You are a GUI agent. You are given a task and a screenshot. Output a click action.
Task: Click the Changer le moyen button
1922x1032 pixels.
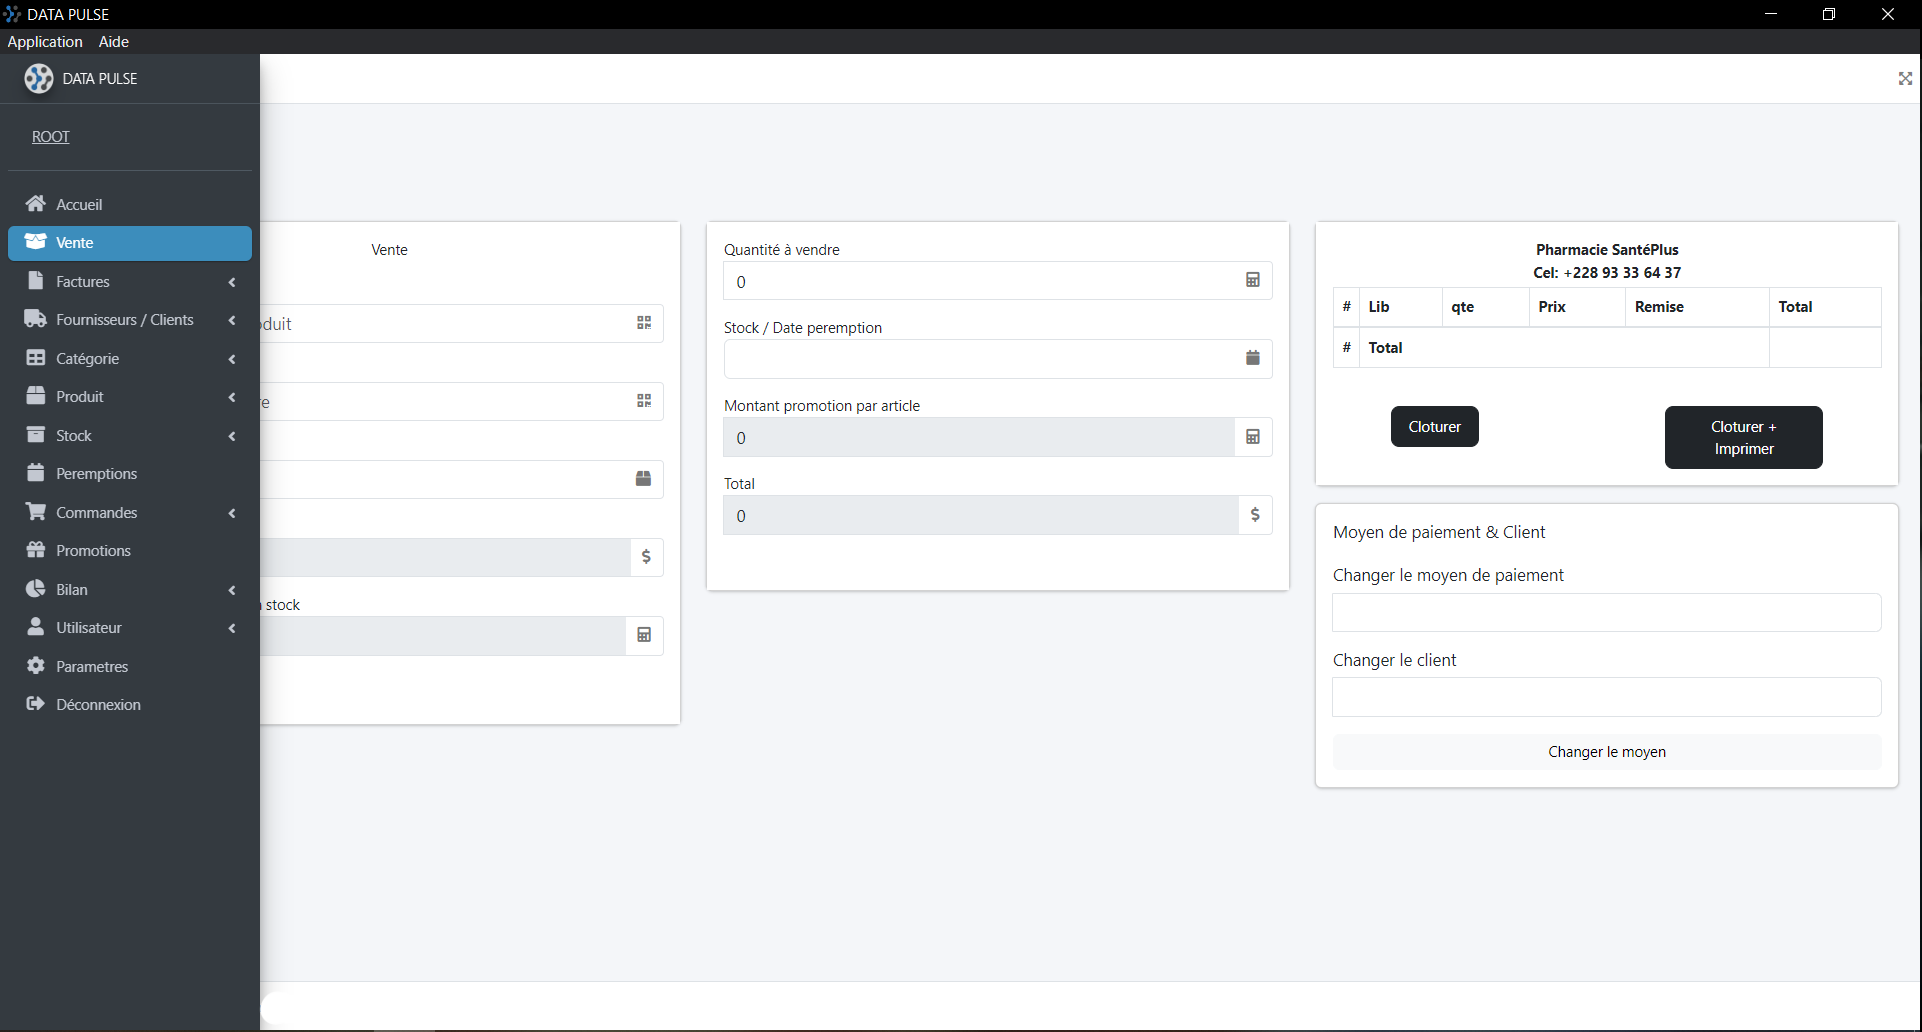tap(1606, 752)
